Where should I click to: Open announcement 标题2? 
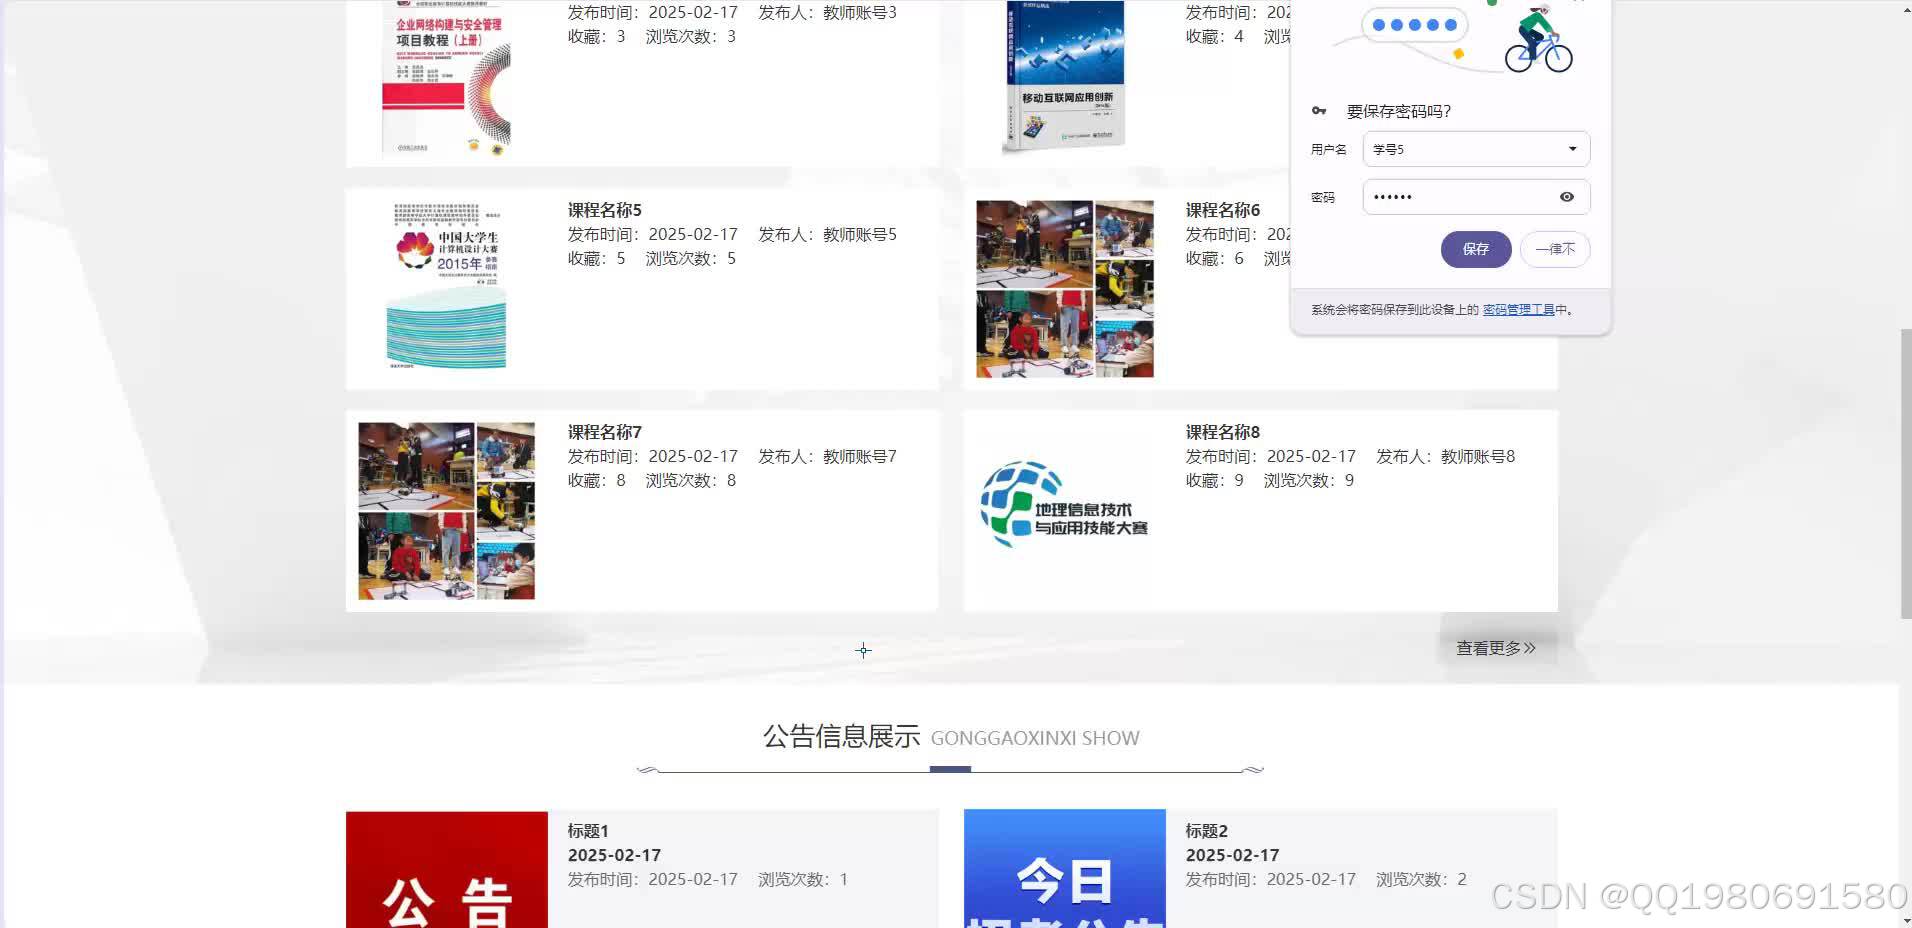[x=1207, y=831]
